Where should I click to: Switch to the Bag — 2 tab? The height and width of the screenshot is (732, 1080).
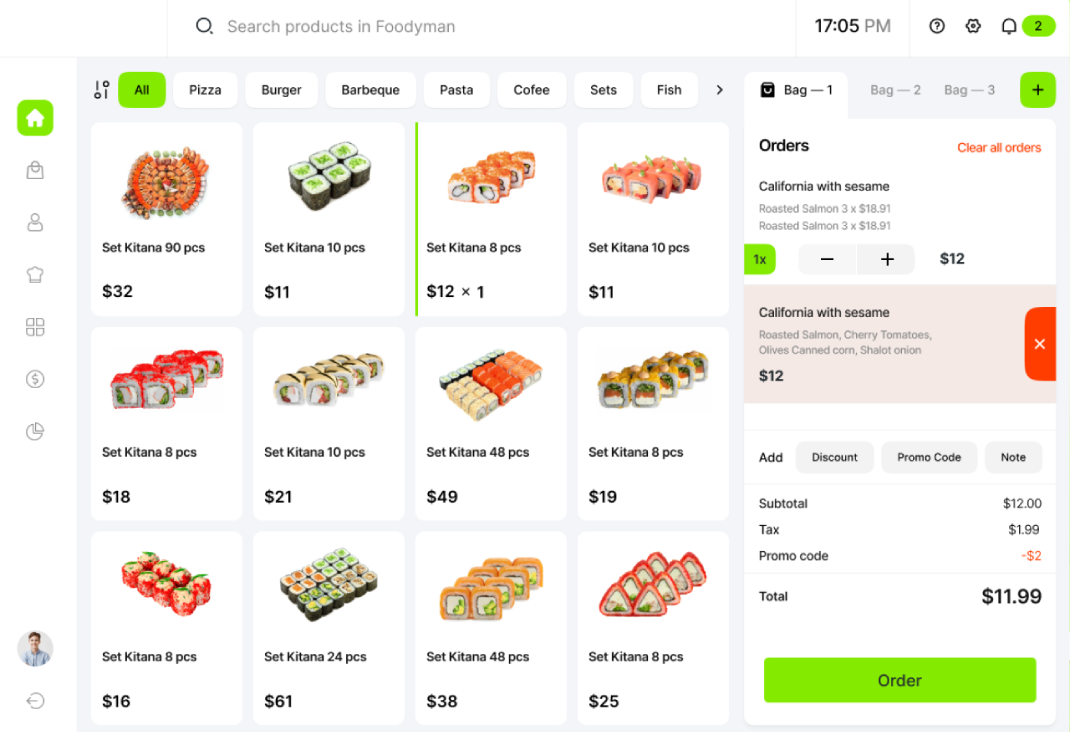[x=895, y=89]
